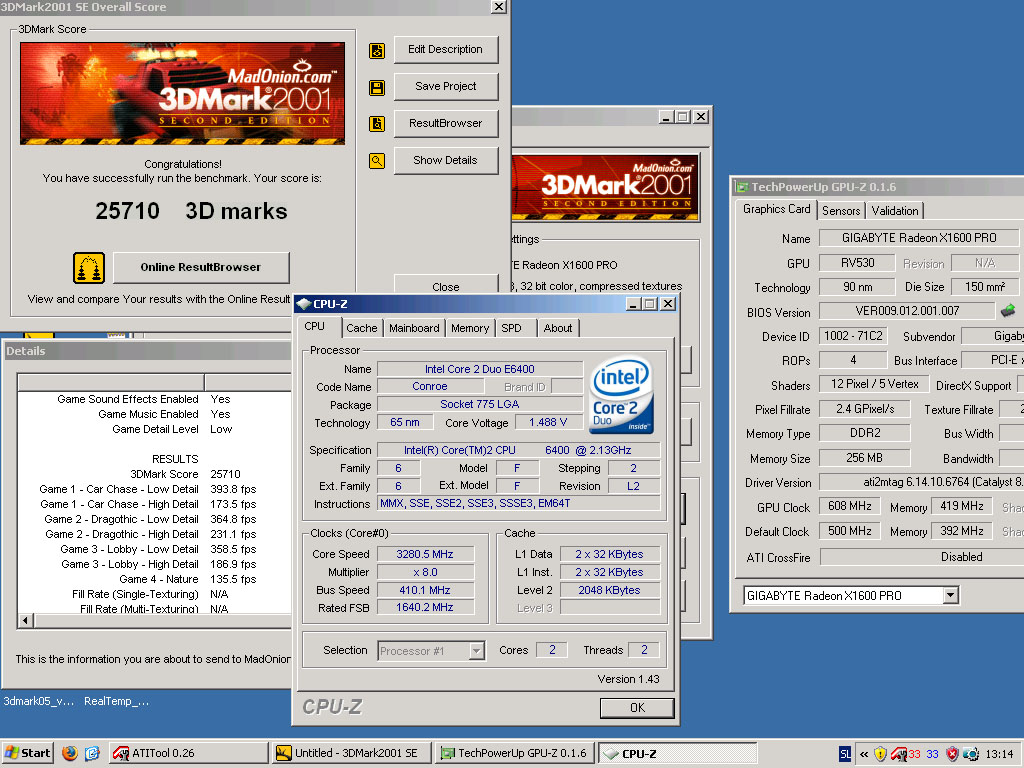Click the GPU-Z title bar icon

pos(742,187)
